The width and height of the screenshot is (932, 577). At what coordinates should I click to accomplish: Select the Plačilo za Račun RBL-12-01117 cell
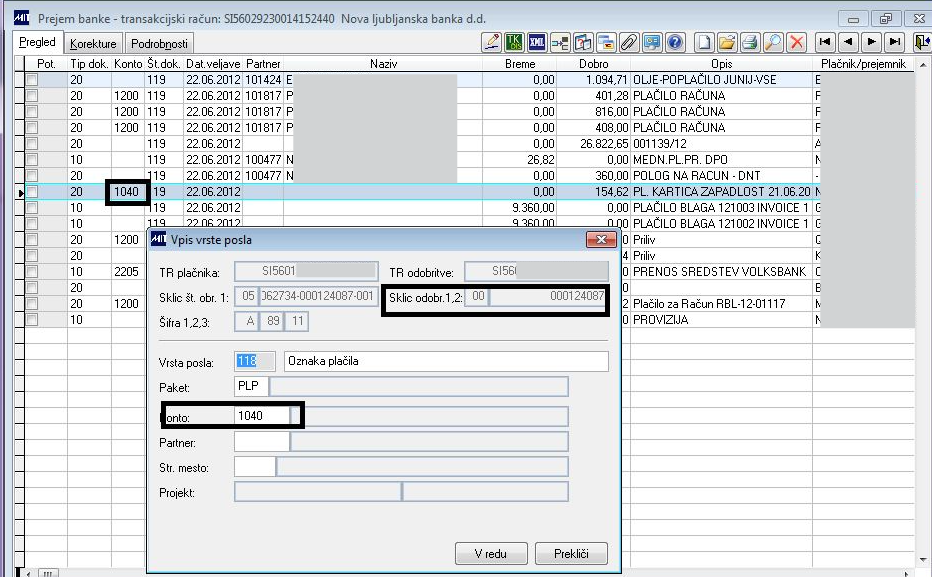722,304
